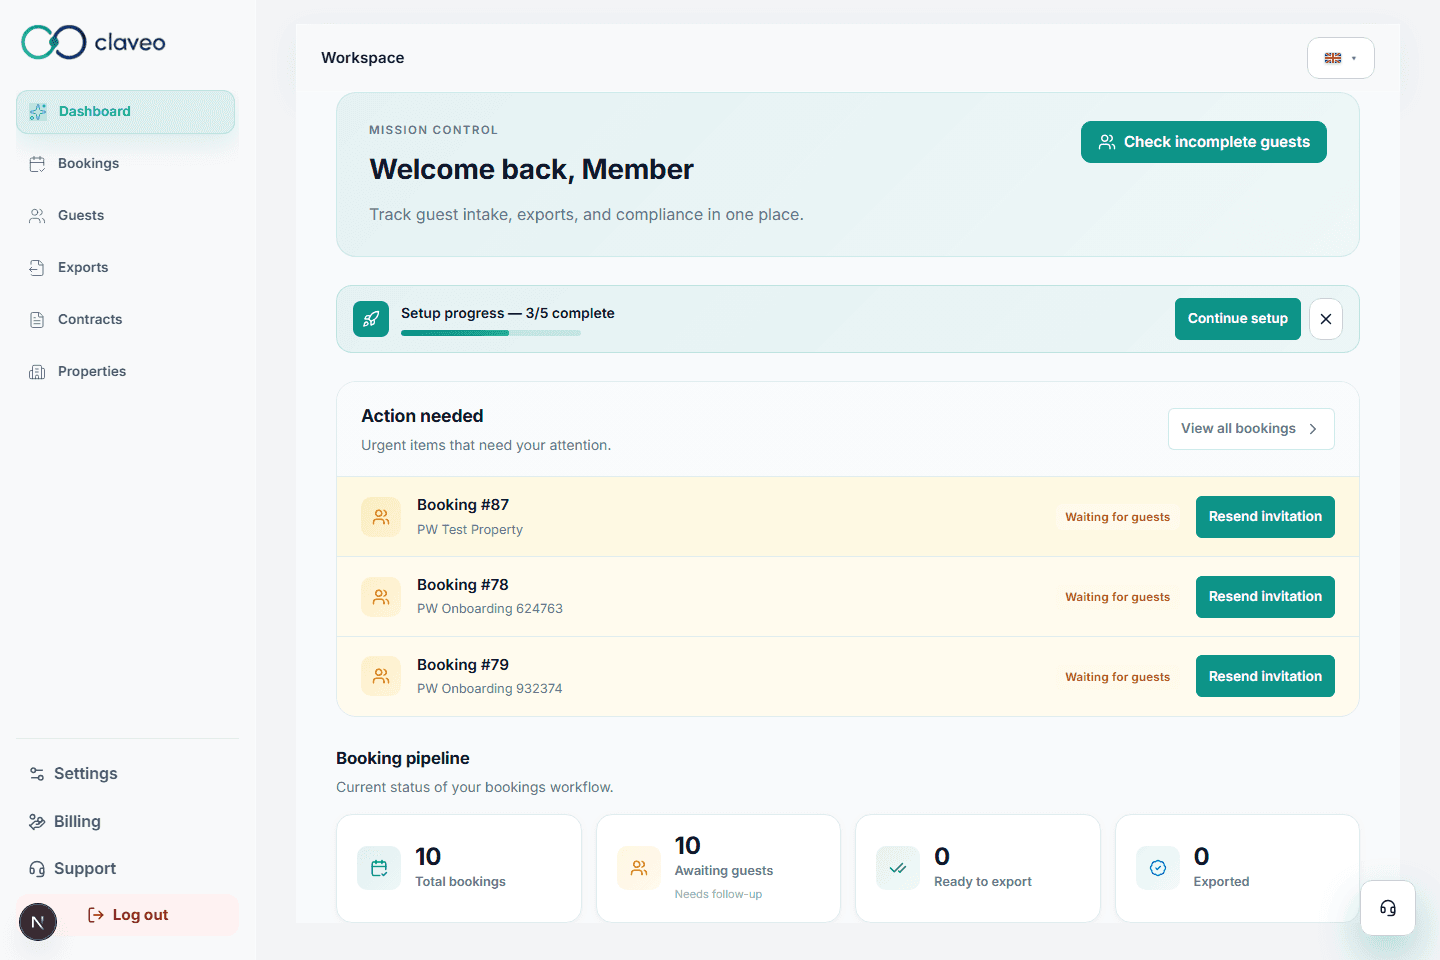
Task: Go to Billing
Action: pos(127,822)
